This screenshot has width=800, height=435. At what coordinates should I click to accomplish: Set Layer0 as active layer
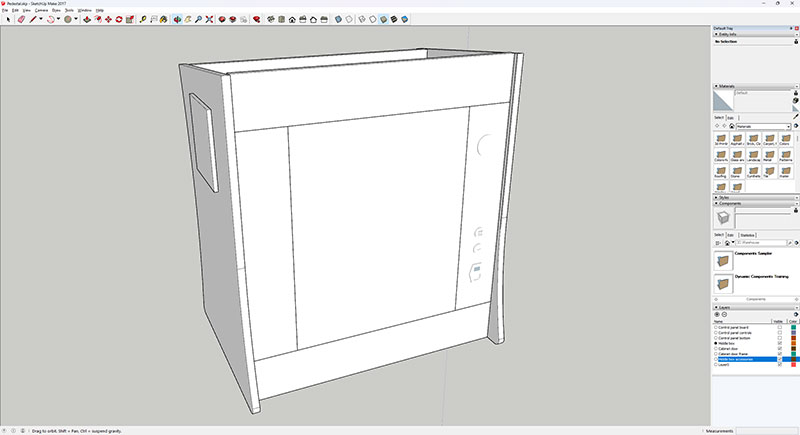pyautogui.click(x=716, y=365)
